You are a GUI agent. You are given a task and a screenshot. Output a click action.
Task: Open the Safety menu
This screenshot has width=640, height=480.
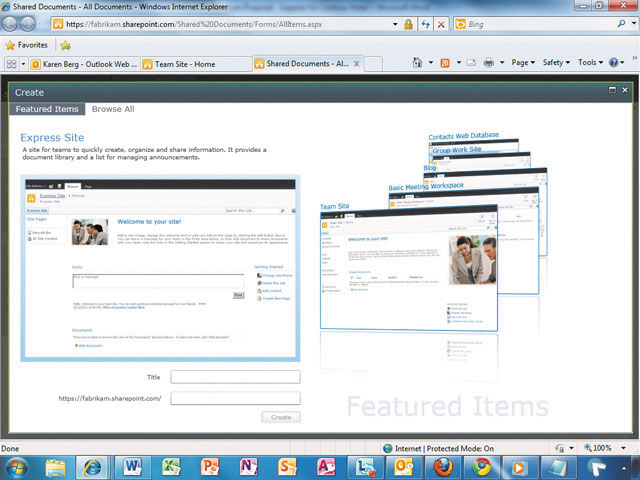556,62
